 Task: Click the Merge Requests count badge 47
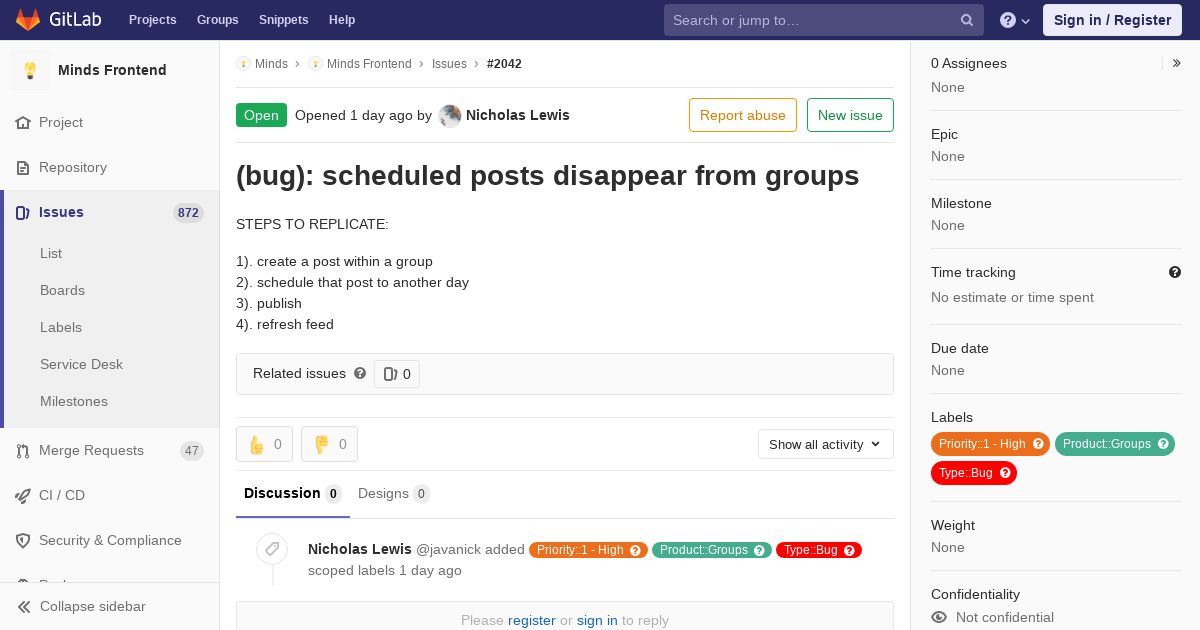[x=192, y=451]
